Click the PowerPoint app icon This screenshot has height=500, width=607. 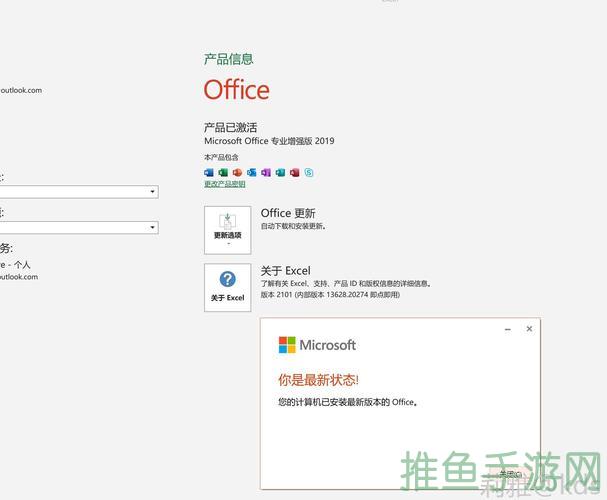[237, 172]
